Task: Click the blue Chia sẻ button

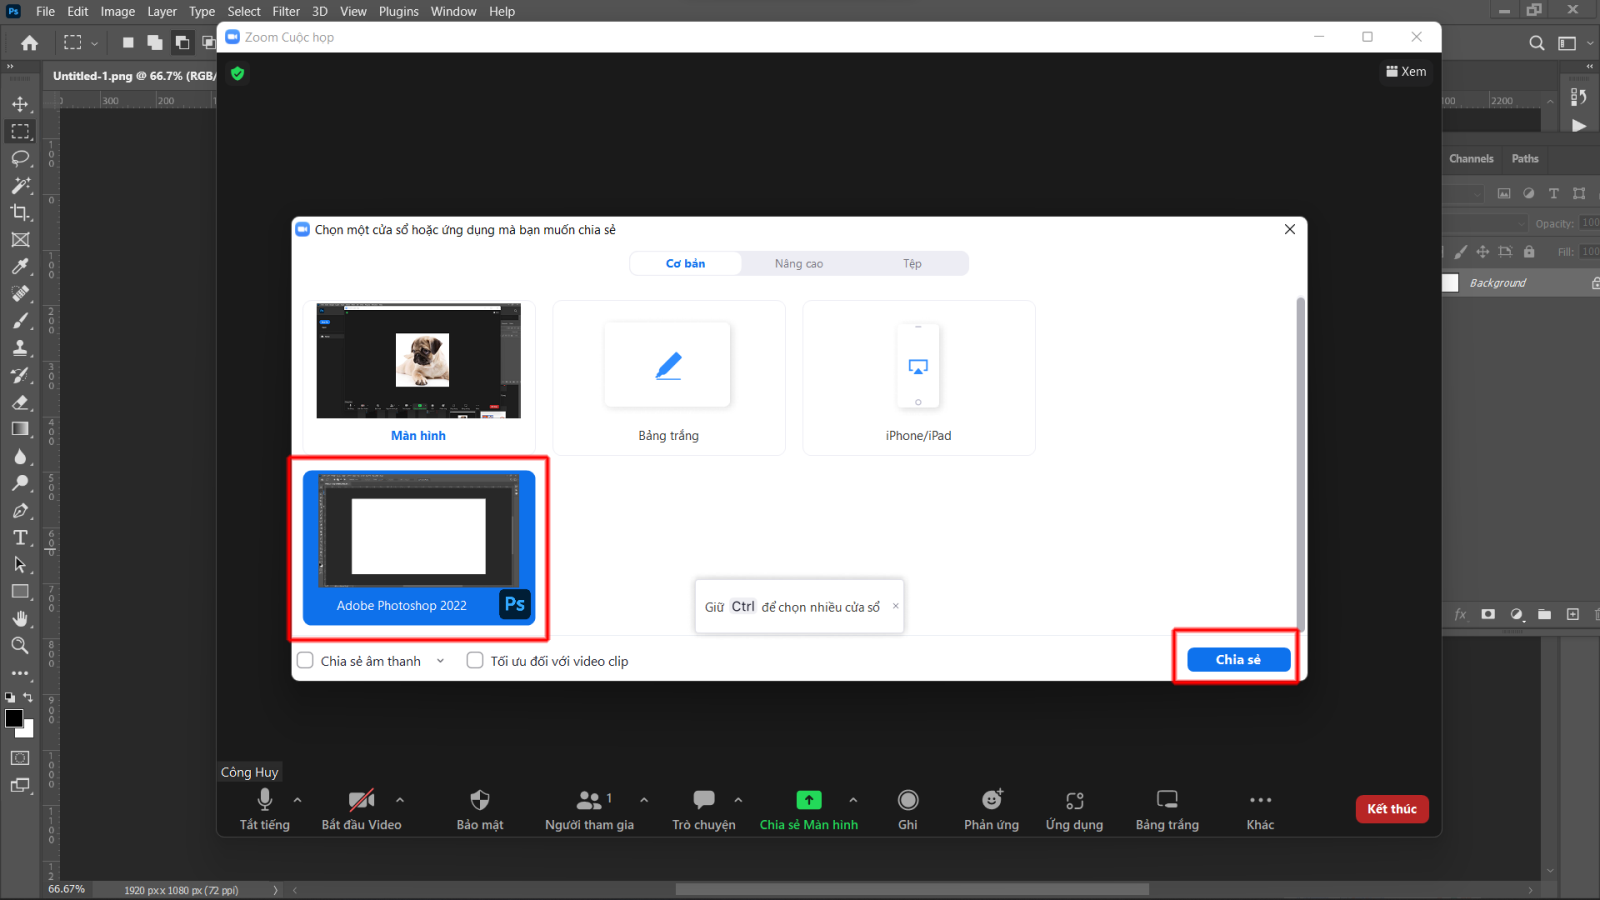Action: tap(1237, 659)
